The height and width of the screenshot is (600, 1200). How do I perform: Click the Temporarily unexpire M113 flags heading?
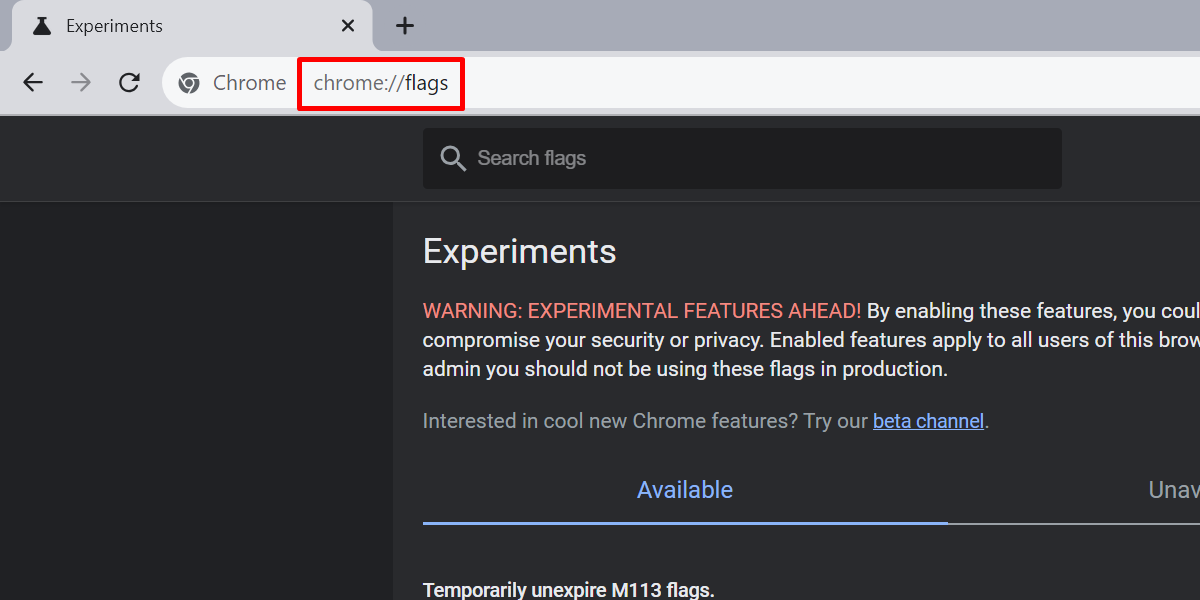click(x=568, y=589)
